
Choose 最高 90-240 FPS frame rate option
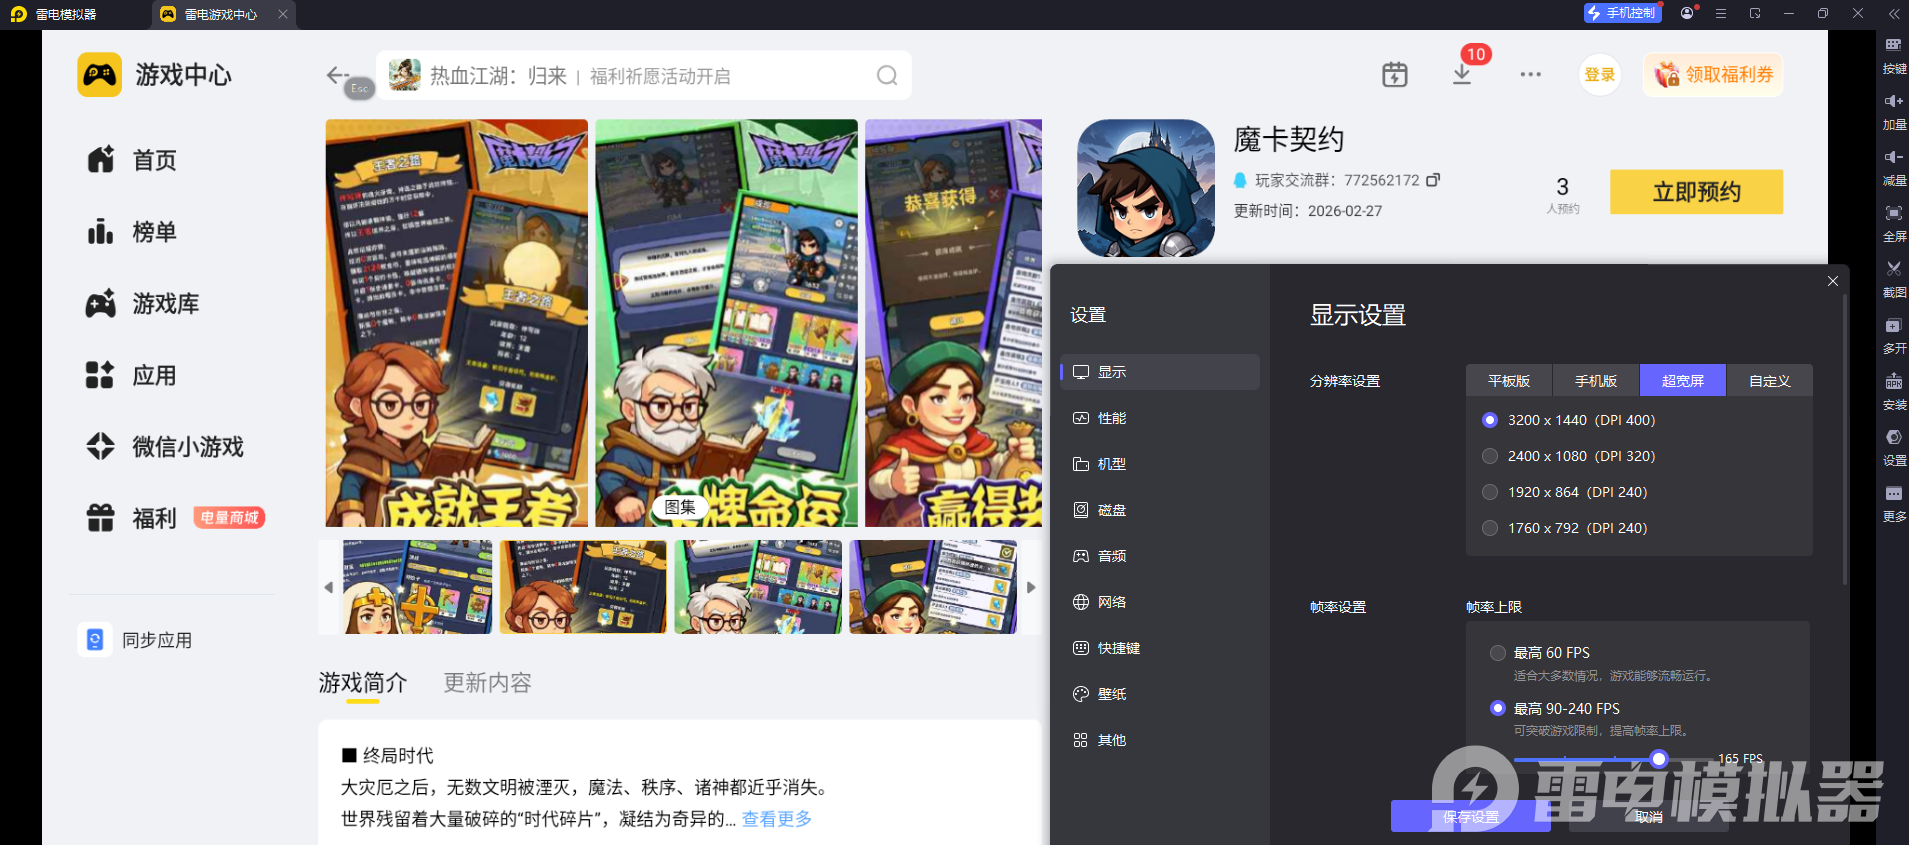tap(1555, 708)
